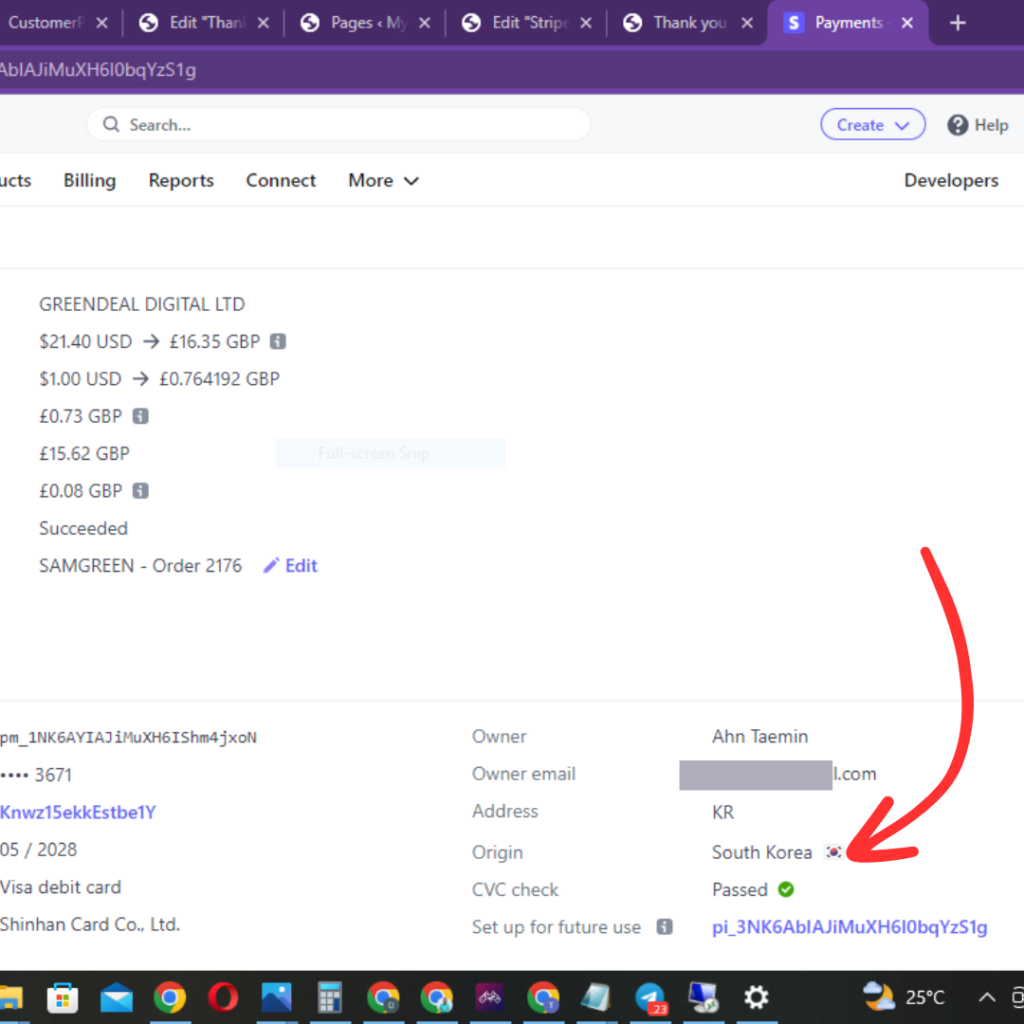Open Remote Desktop icon in taskbar
The width and height of the screenshot is (1024, 1024).
[703, 997]
